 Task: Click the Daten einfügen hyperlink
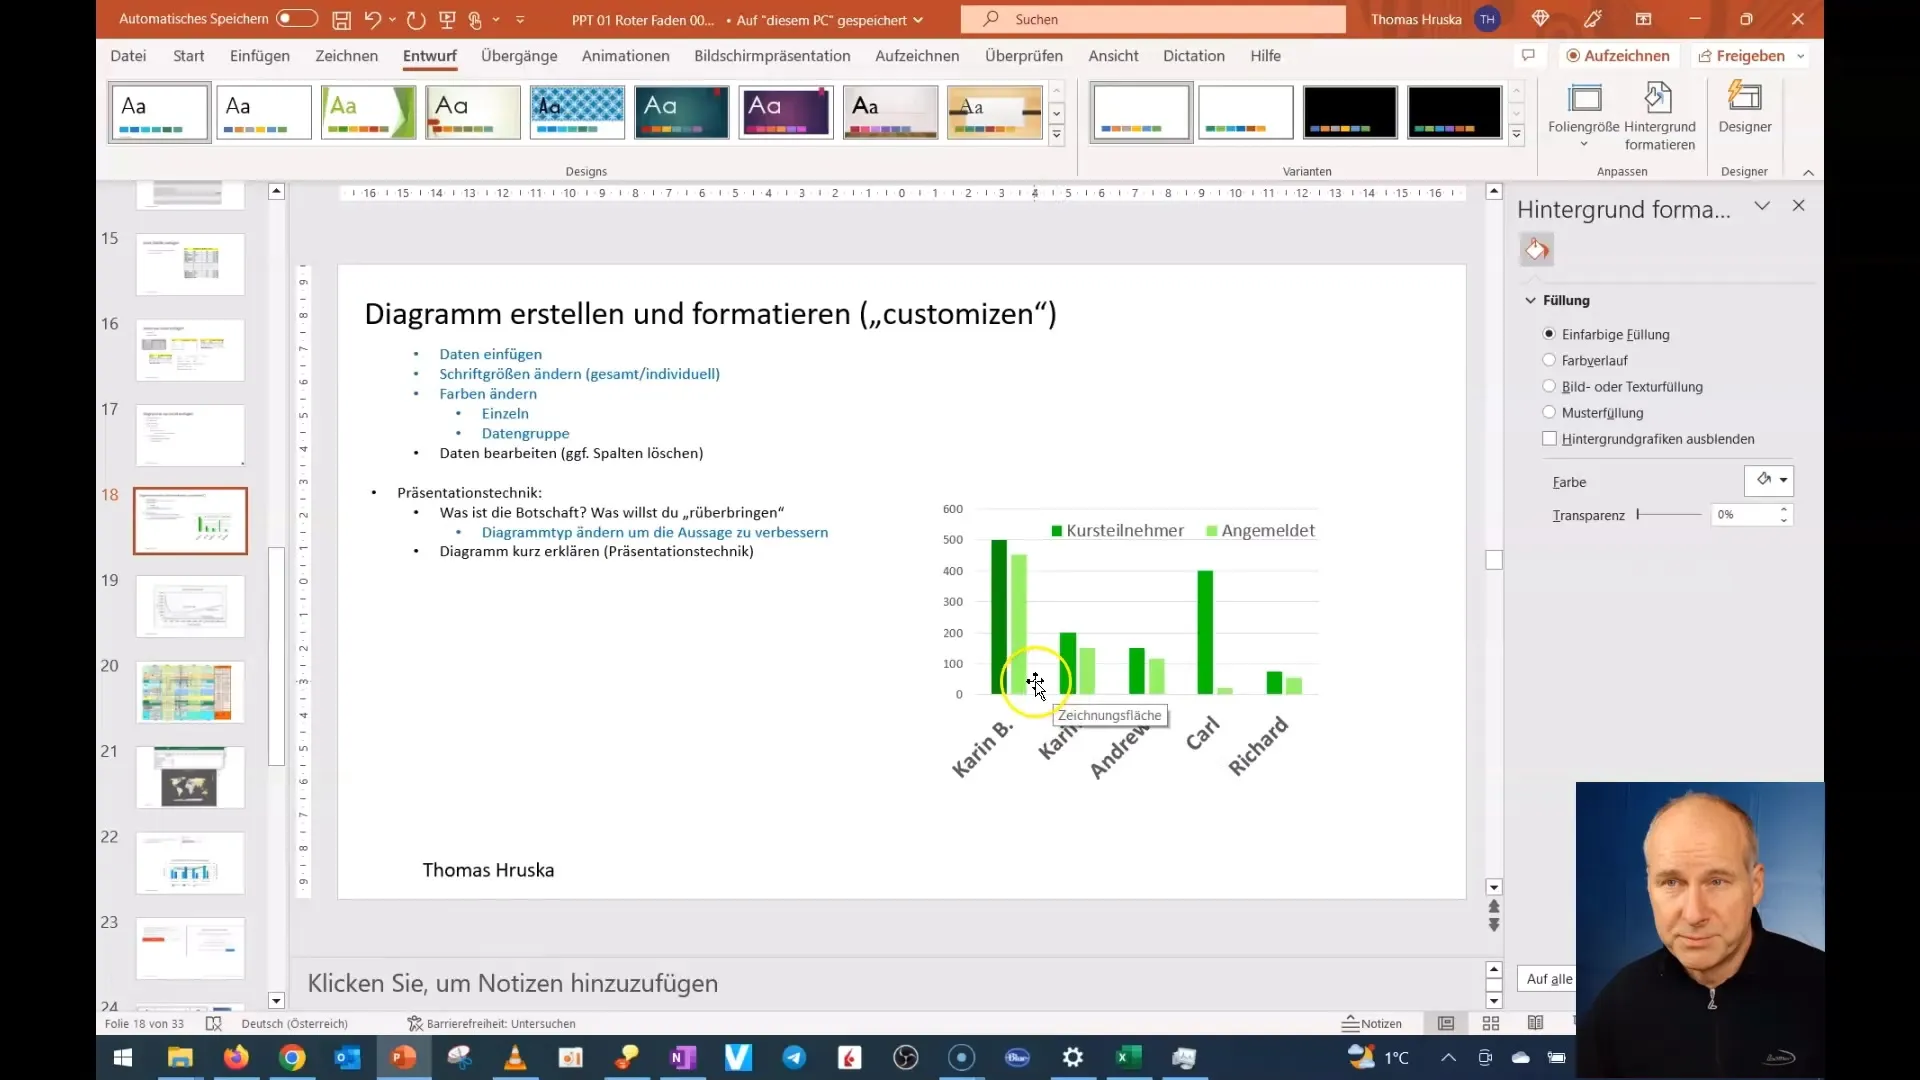point(489,353)
